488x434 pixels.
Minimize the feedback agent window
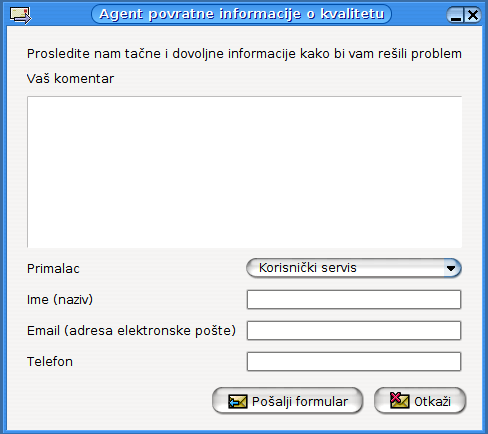pos(455,15)
